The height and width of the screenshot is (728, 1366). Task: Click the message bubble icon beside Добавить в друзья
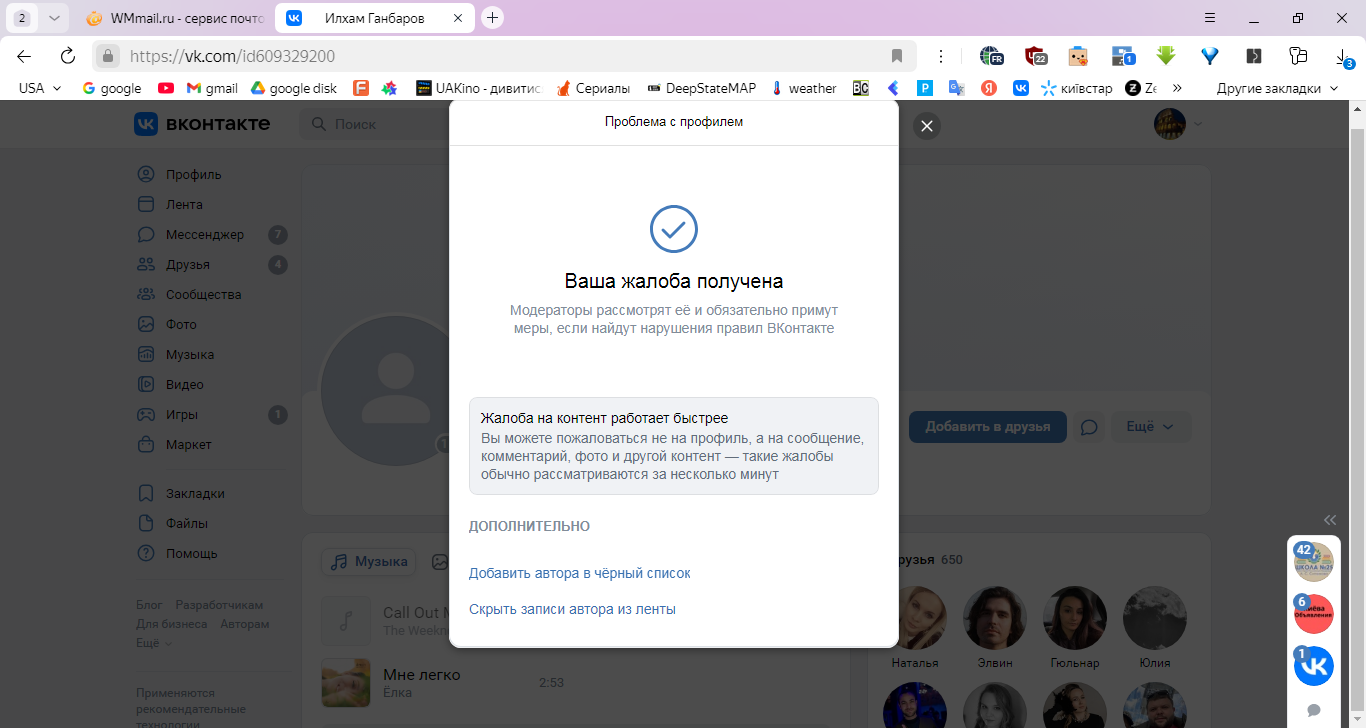[x=1090, y=427]
